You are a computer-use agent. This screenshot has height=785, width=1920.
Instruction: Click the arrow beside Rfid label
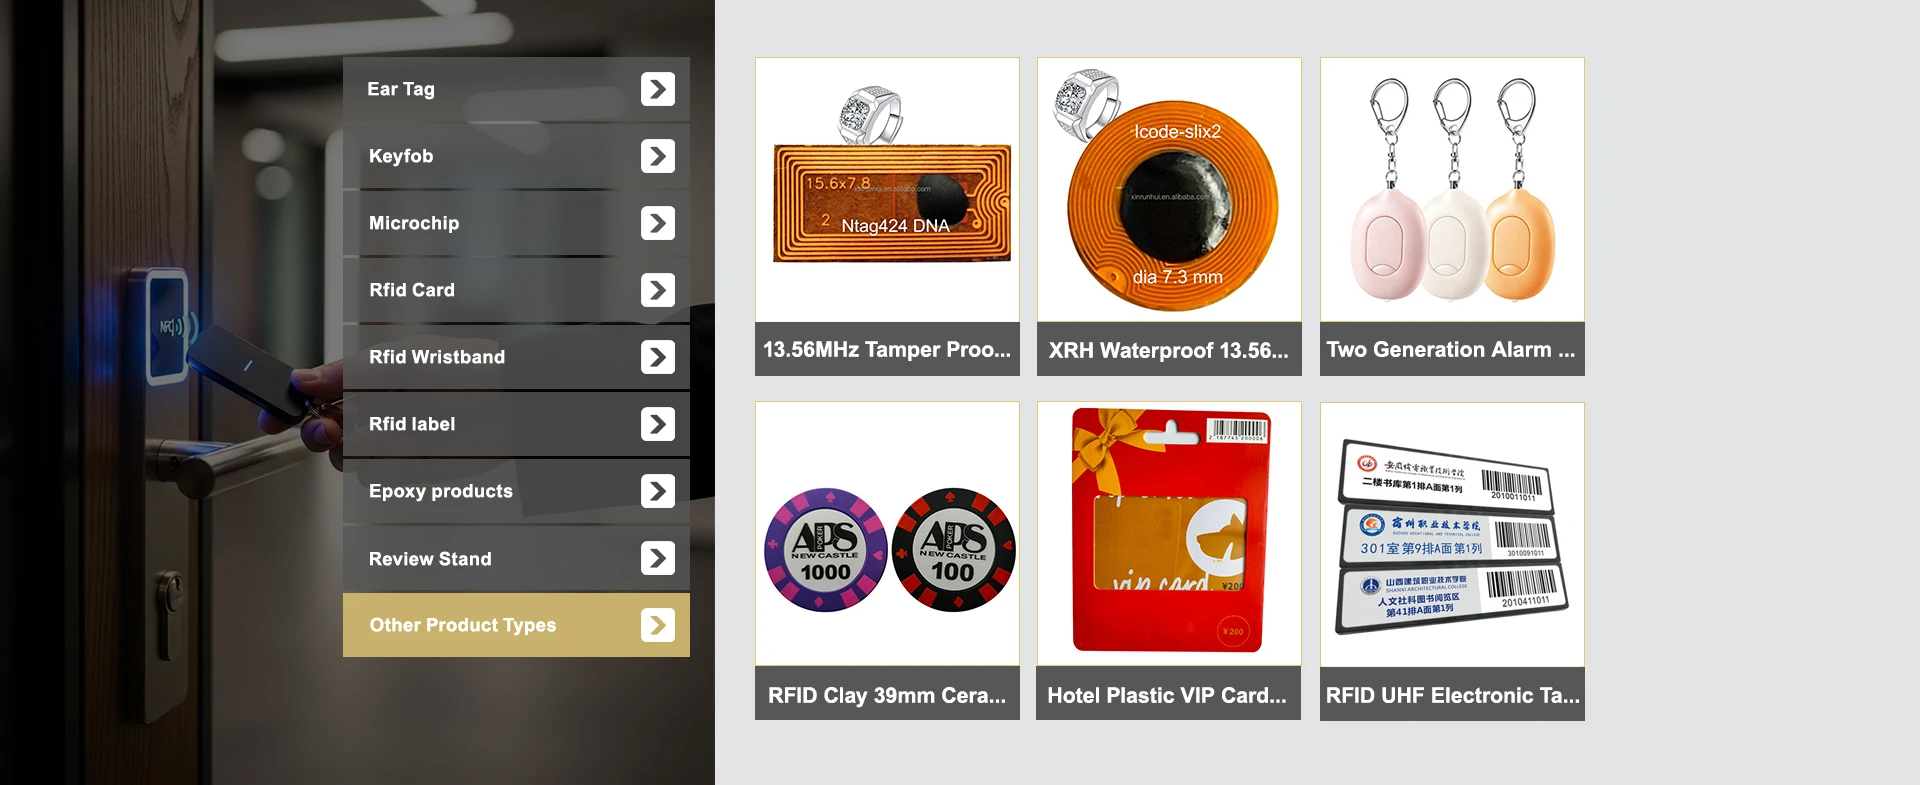[x=658, y=424]
